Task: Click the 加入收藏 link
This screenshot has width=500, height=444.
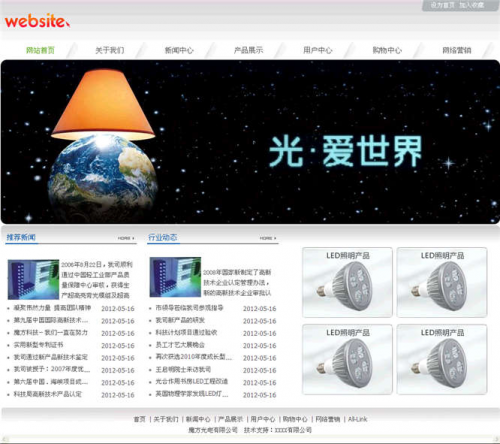Action: click(472, 5)
